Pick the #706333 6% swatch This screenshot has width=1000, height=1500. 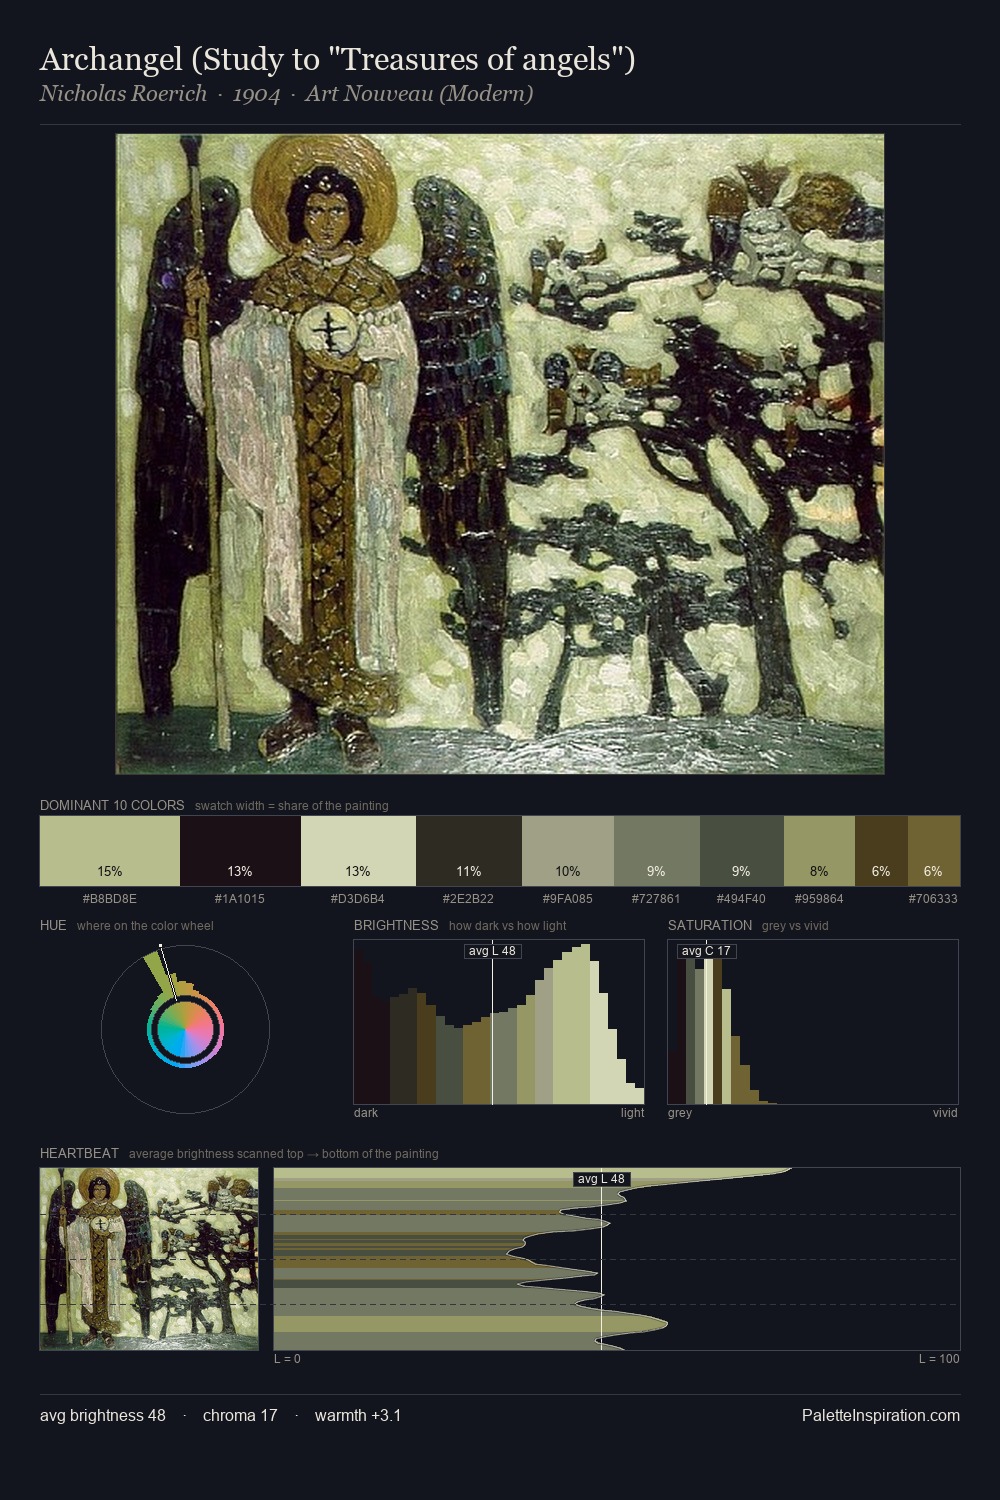(934, 850)
